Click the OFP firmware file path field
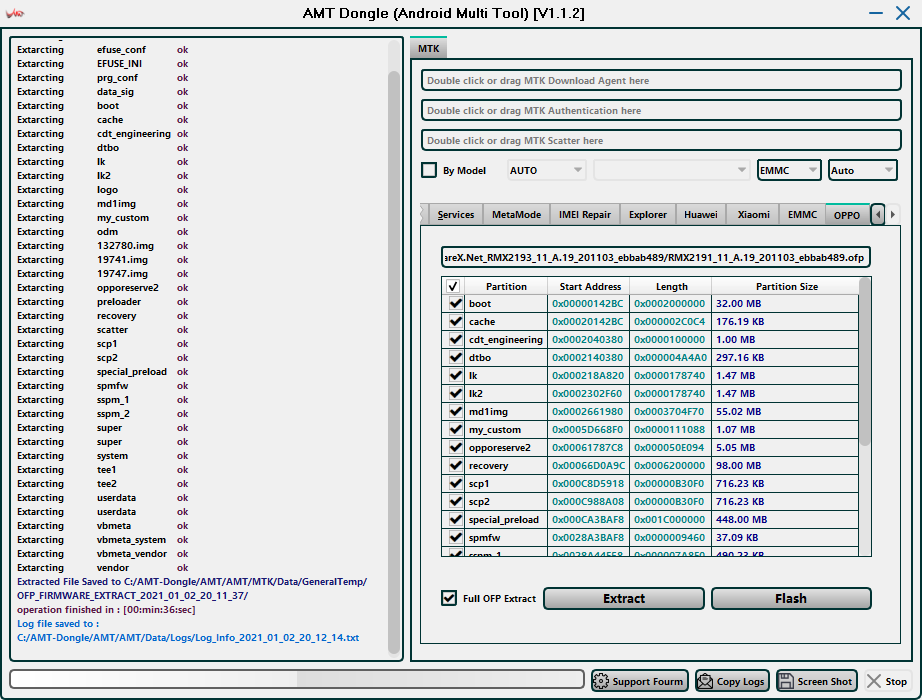This screenshot has height=700, width=922. pos(656,258)
